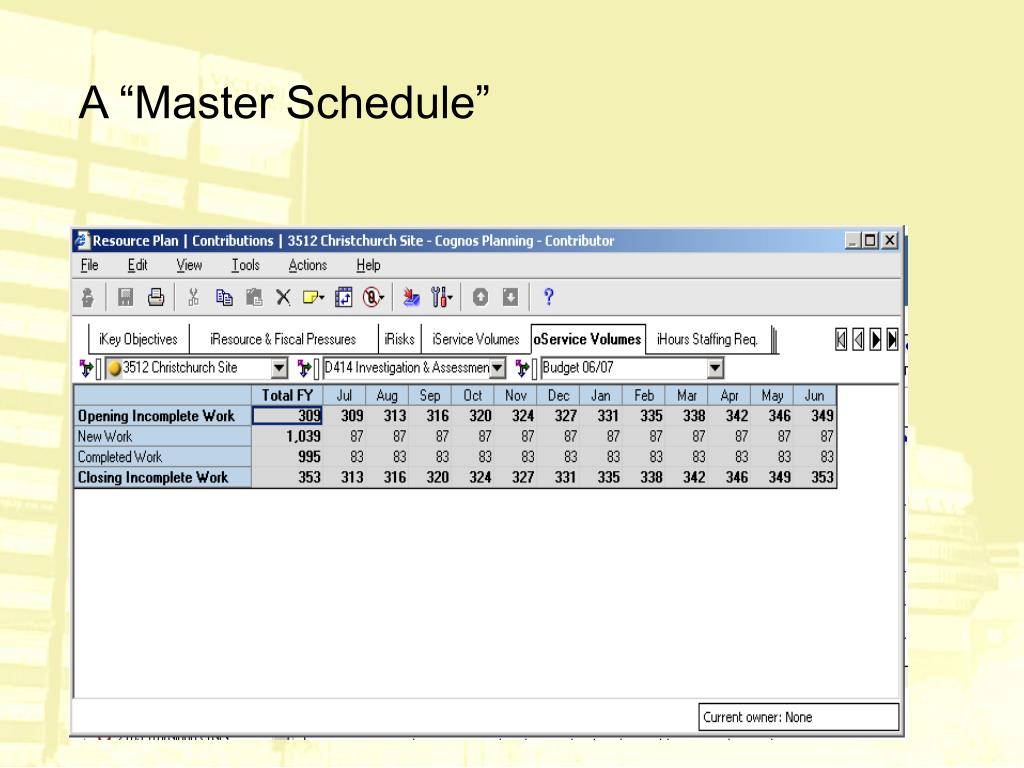Click the previous tab navigation arrow
The width and height of the screenshot is (1024, 768).
click(858, 340)
